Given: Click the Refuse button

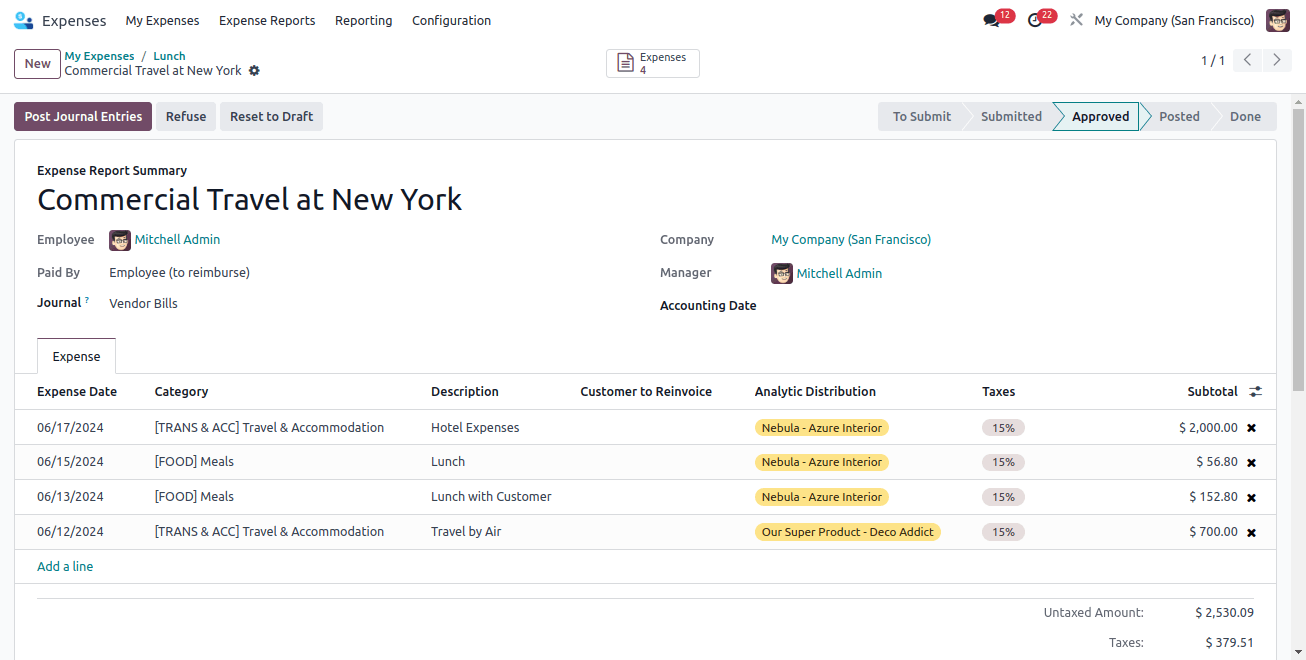Looking at the screenshot, I should (186, 116).
